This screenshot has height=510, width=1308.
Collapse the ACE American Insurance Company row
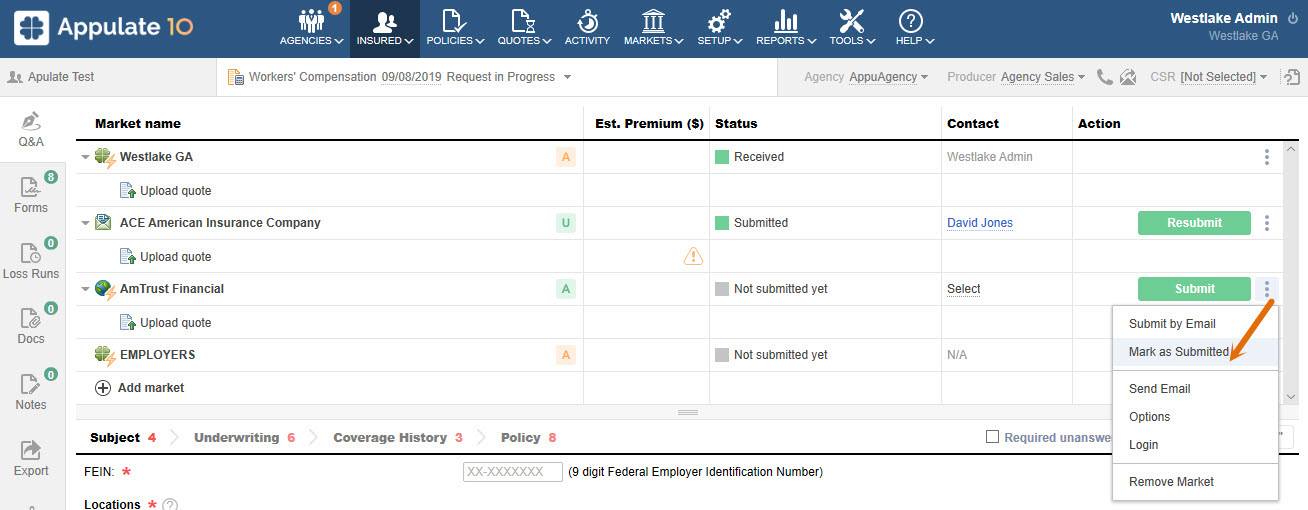tap(86, 224)
